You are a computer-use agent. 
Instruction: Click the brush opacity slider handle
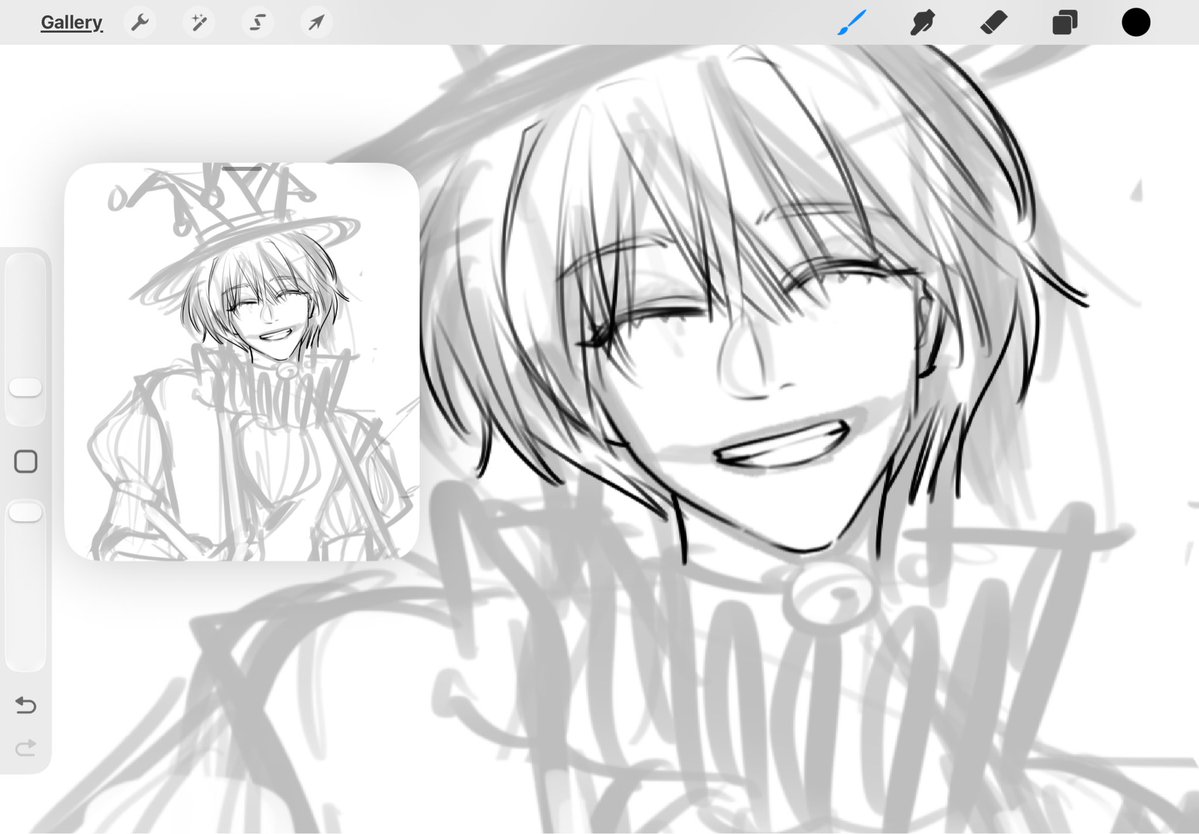coord(25,512)
